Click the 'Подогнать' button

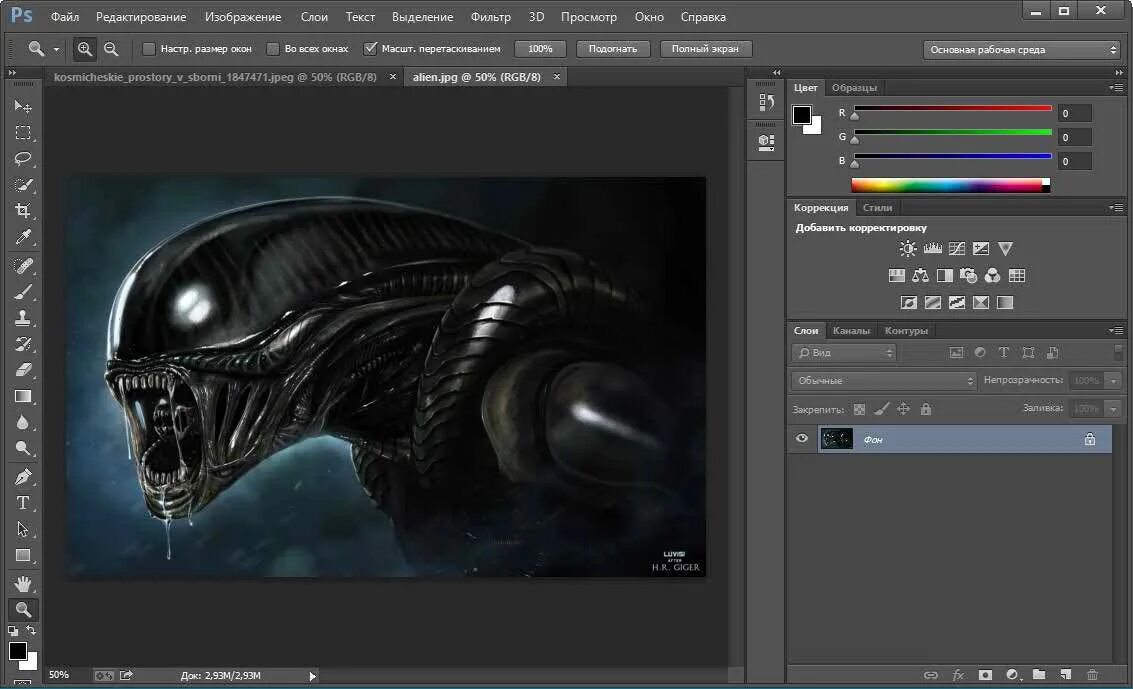pos(613,49)
